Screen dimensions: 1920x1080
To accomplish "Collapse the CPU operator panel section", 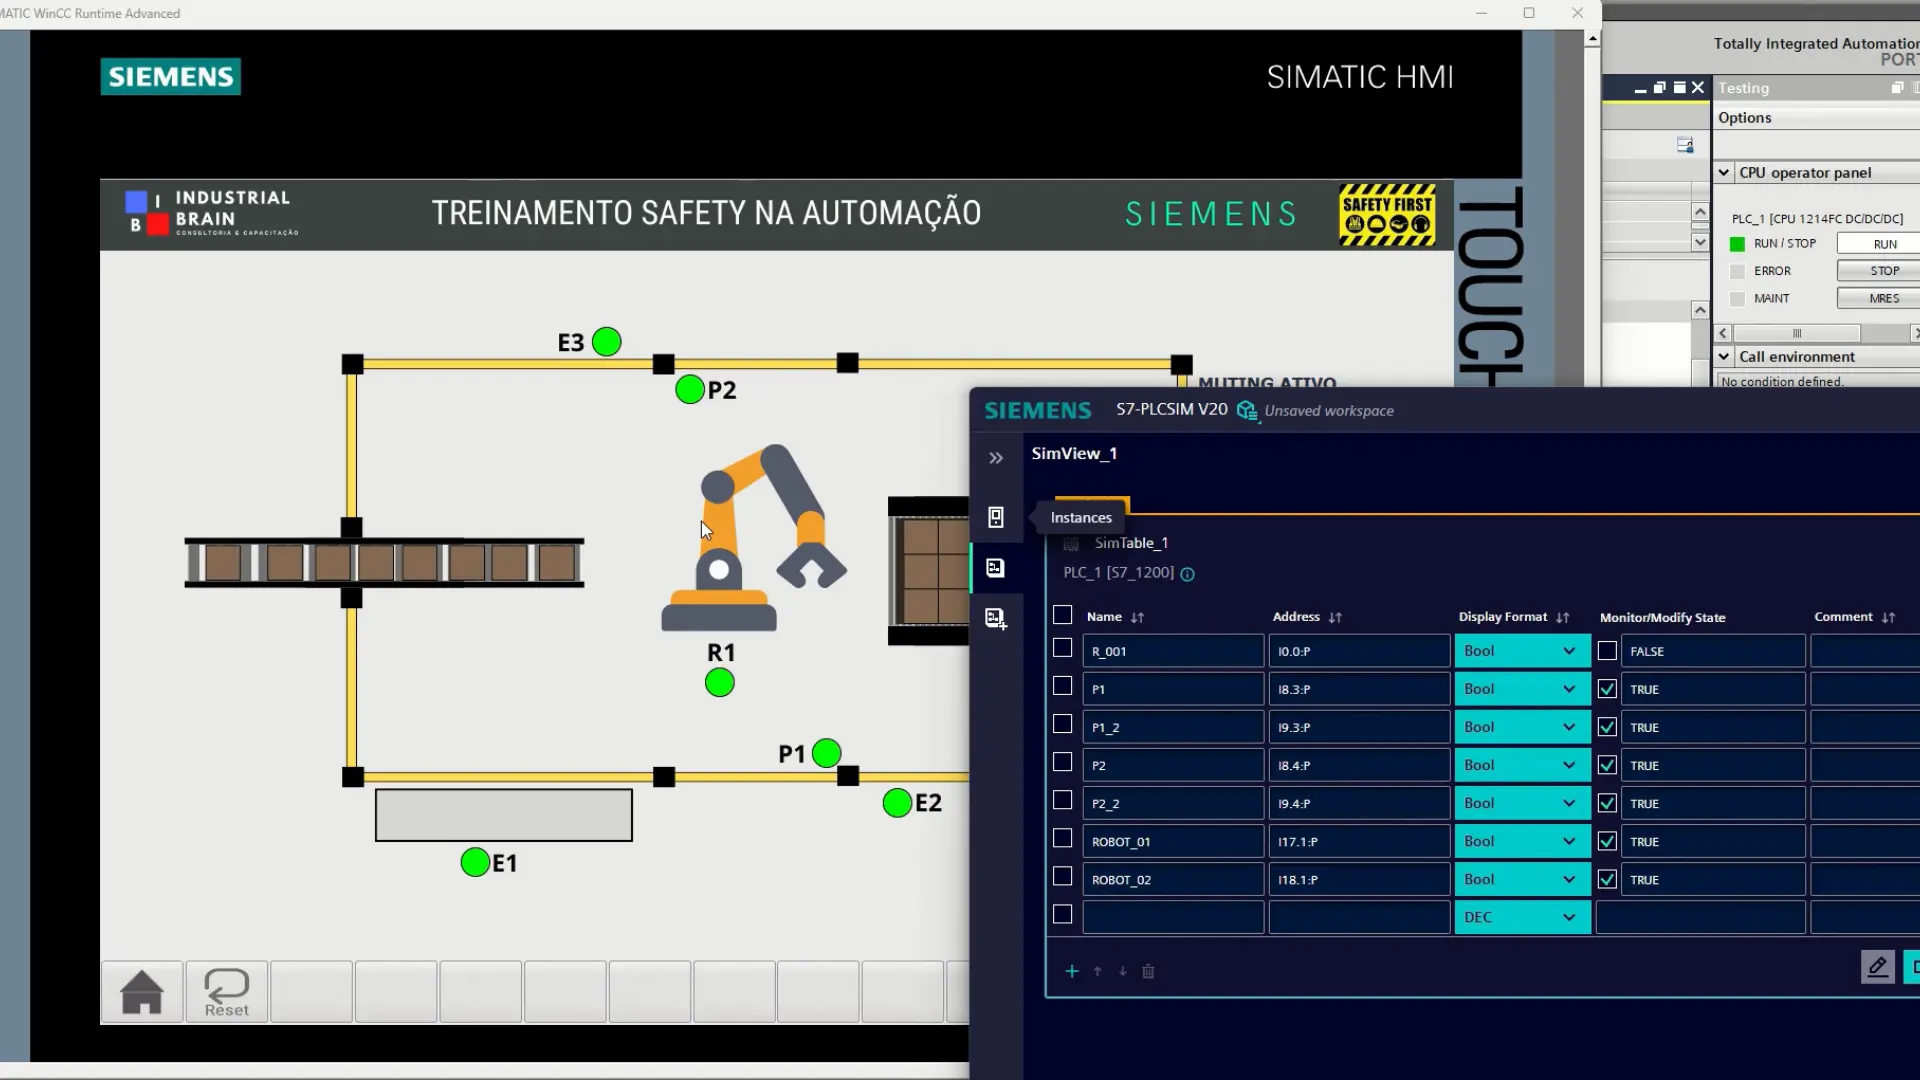I will click(1724, 172).
